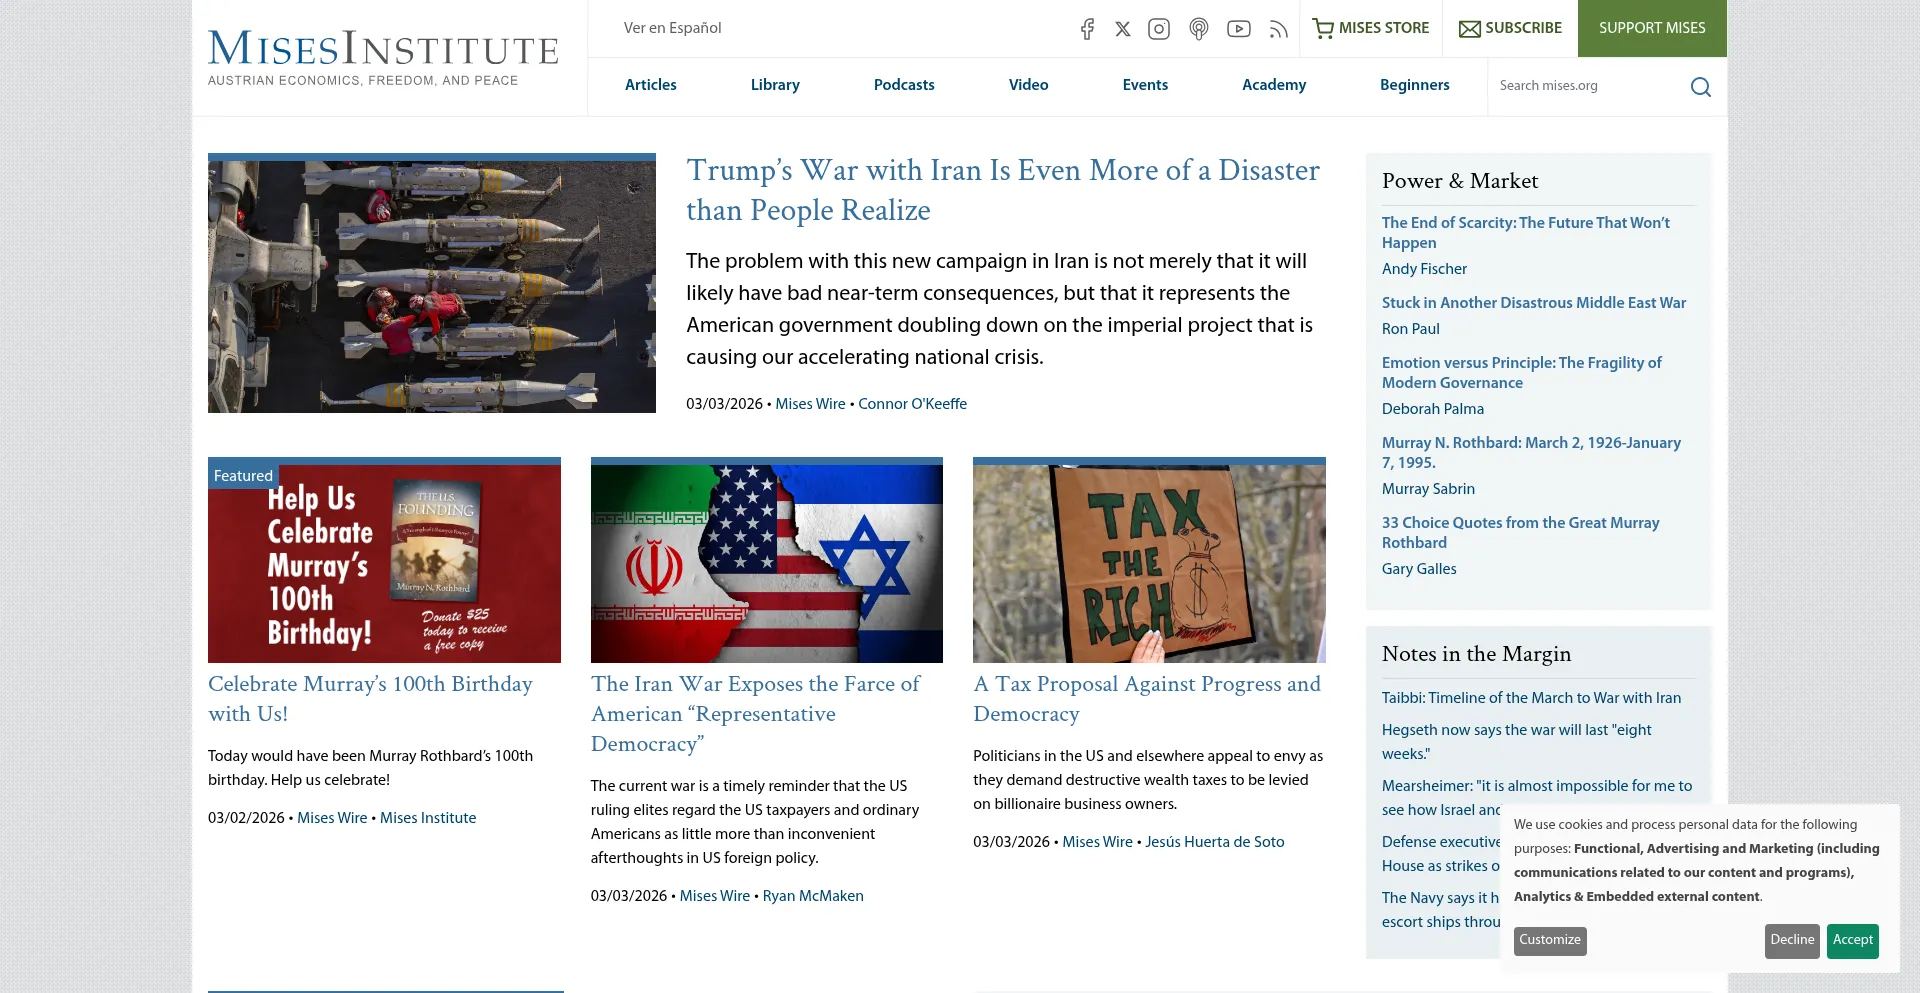
Task: Click the magnifier search icon
Action: pos(1701,87)
